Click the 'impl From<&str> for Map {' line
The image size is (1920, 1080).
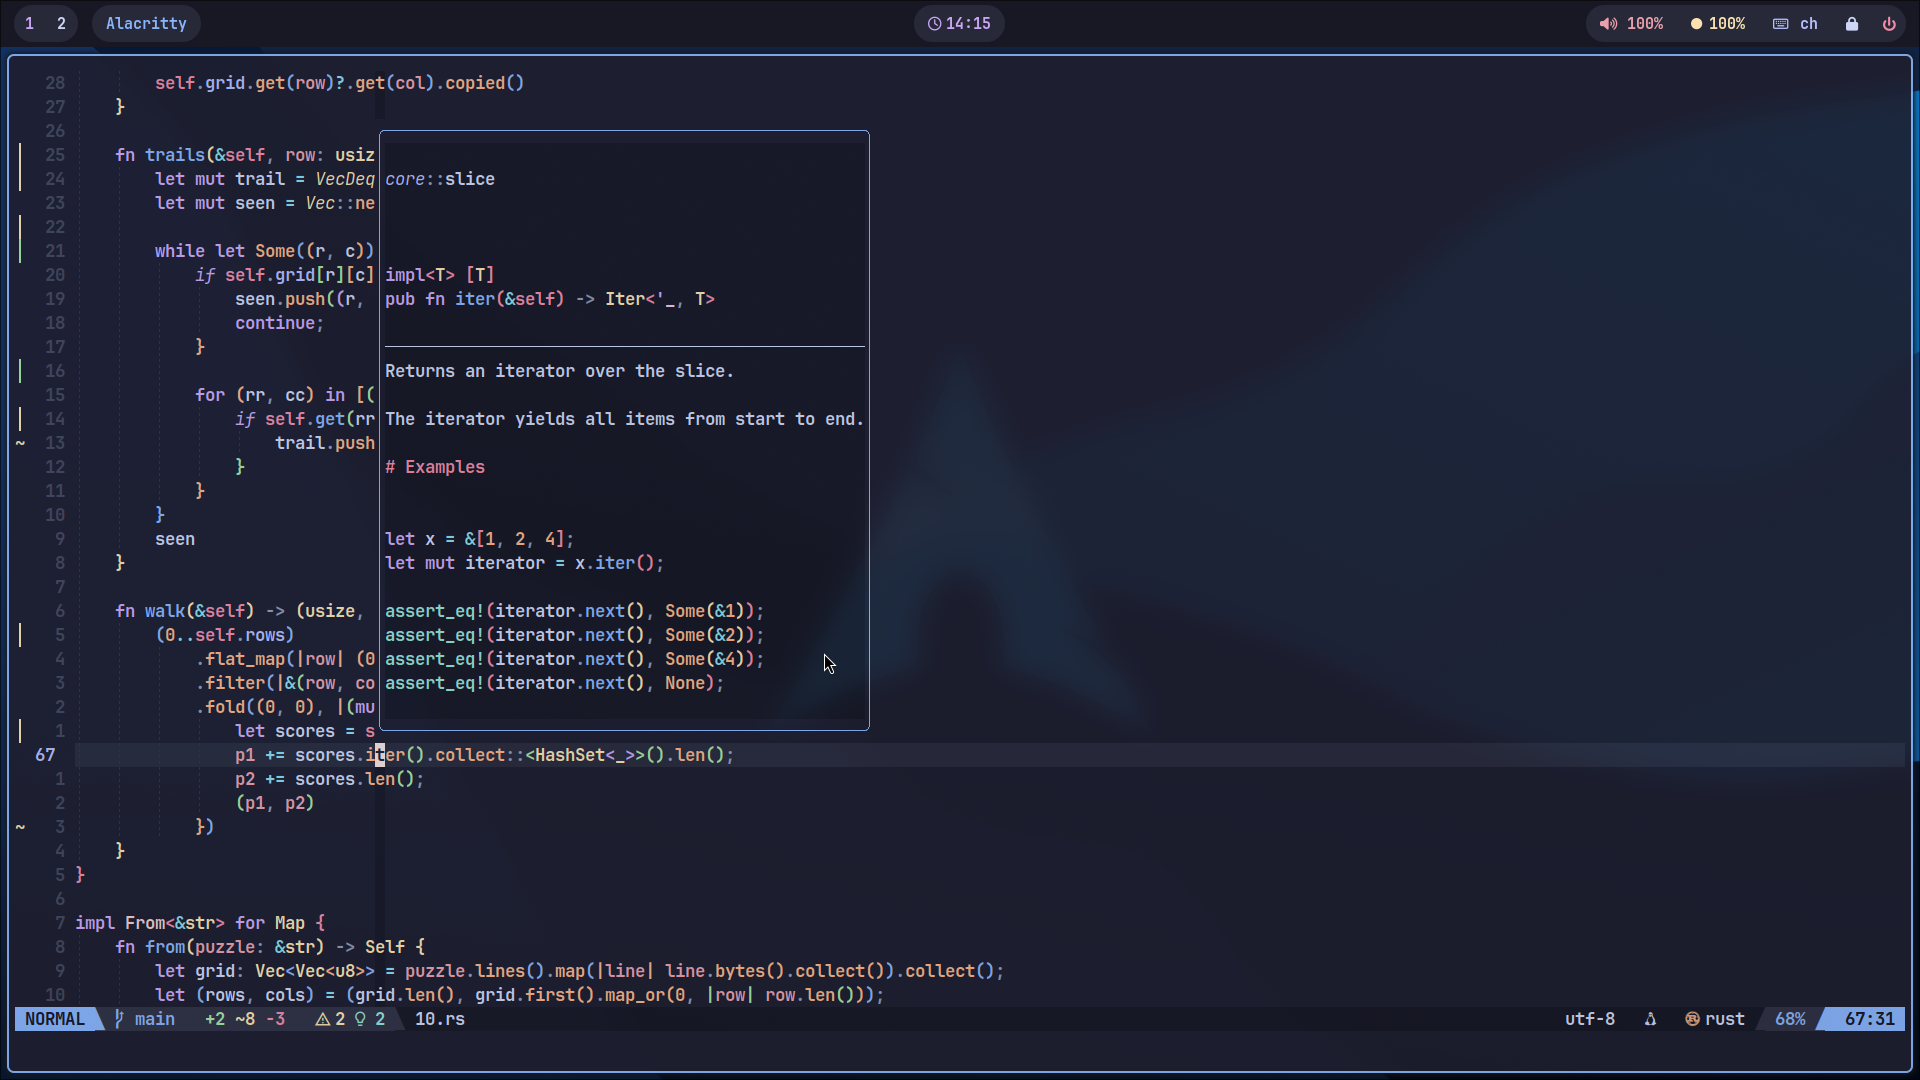[200, 923]
